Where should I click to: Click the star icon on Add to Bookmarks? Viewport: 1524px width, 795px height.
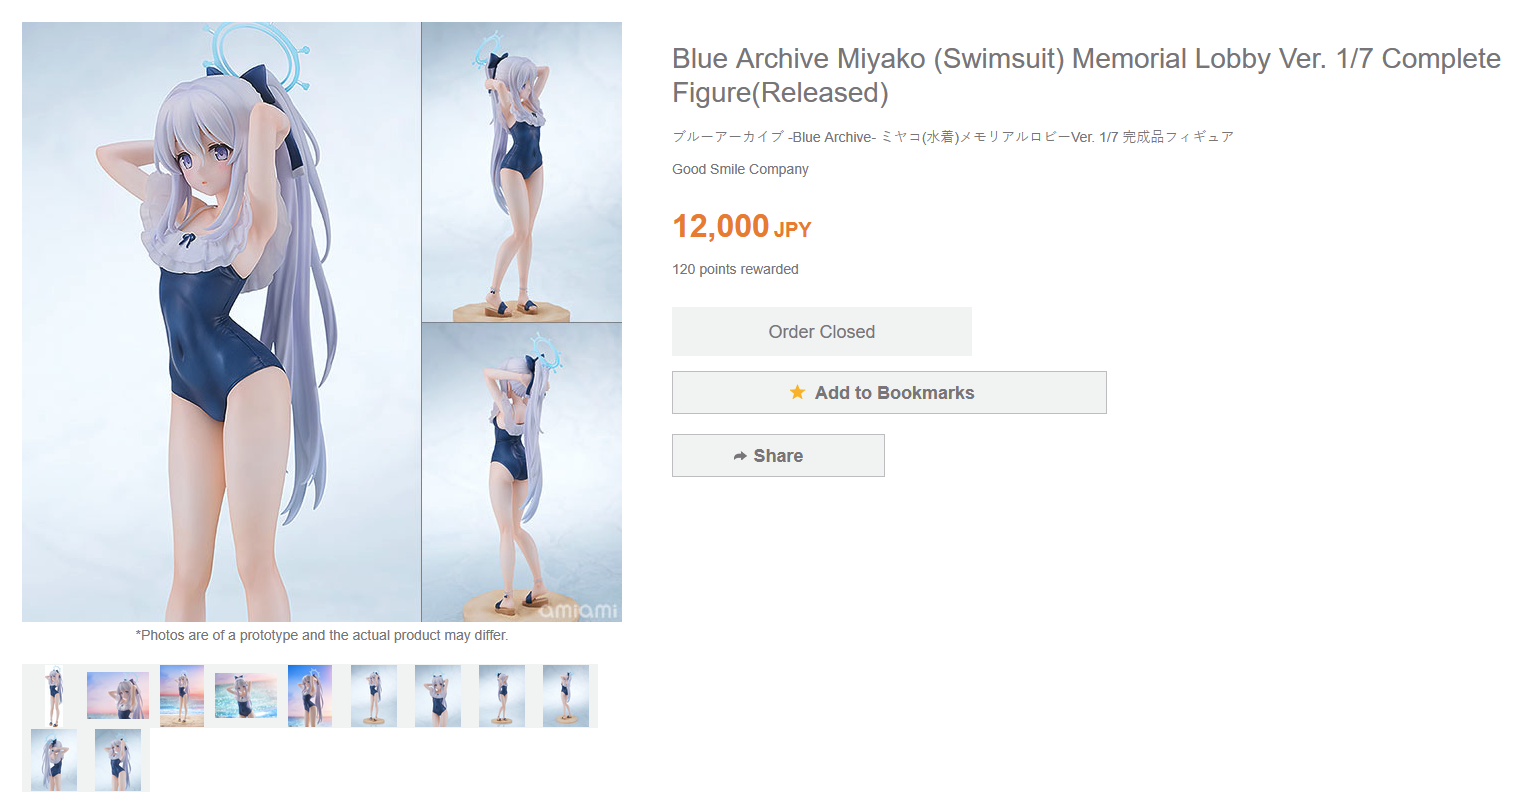coord(797,392)
